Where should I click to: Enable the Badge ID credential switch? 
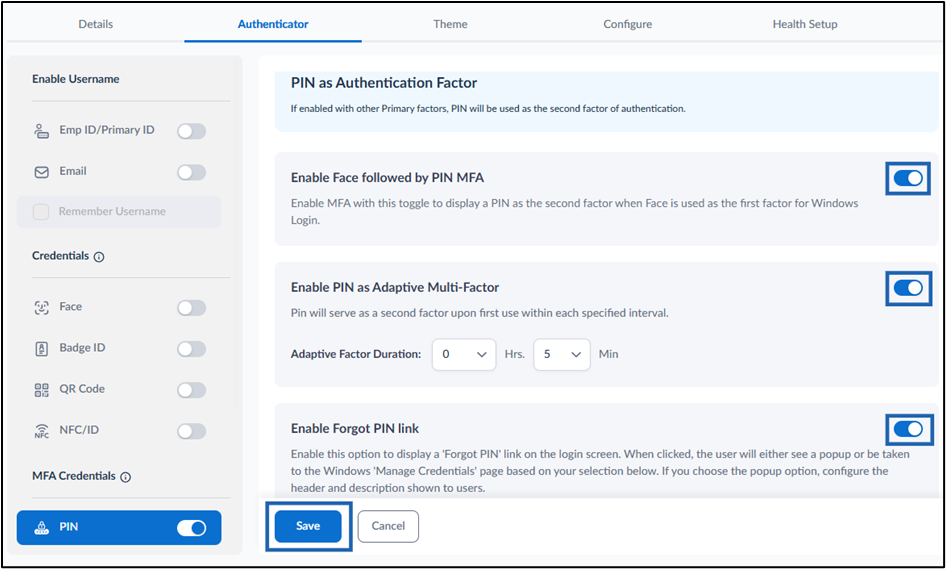191,349
